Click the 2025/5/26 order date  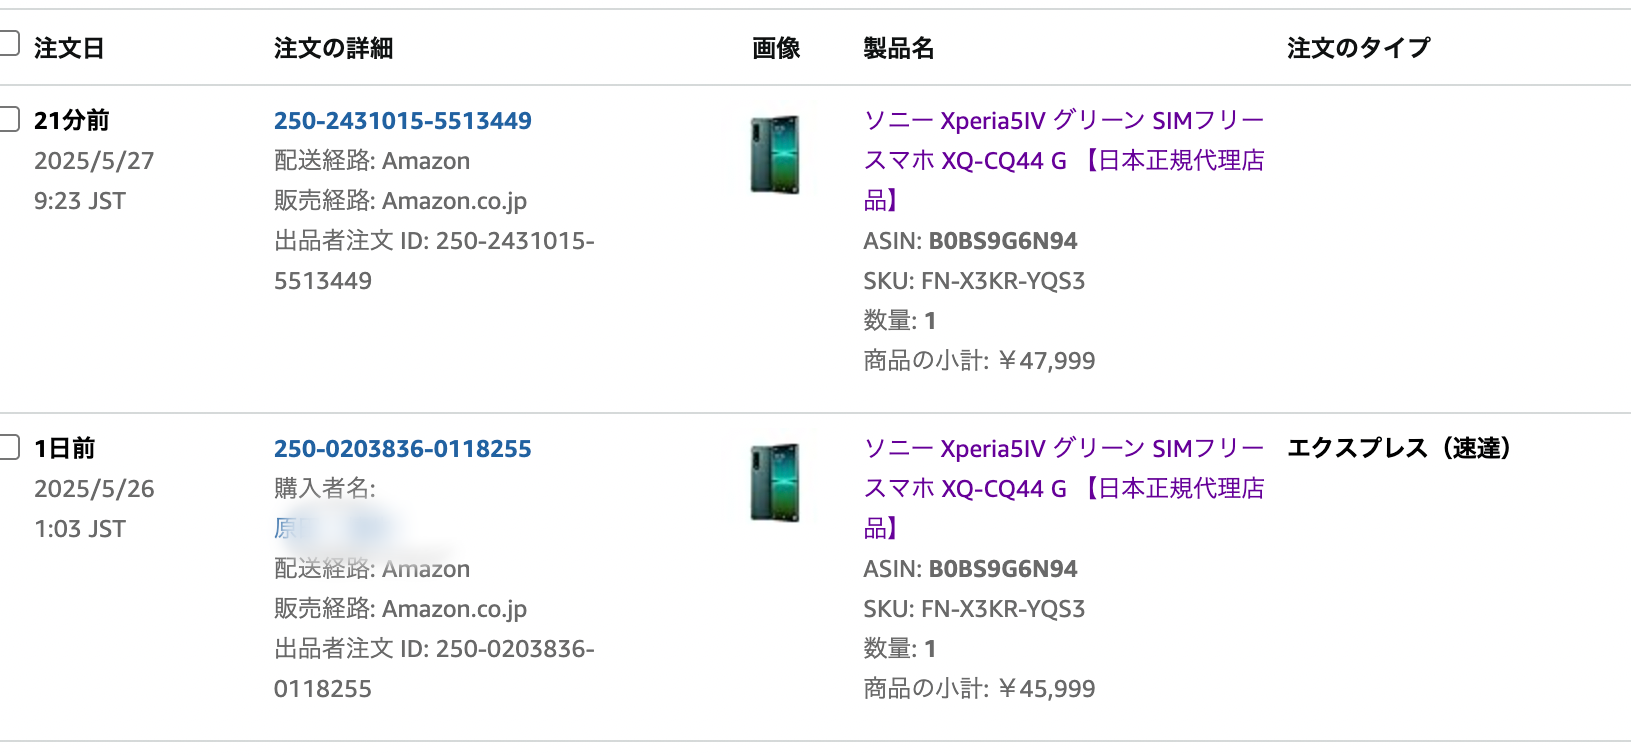pyautogui.click(x=94, y=489)
